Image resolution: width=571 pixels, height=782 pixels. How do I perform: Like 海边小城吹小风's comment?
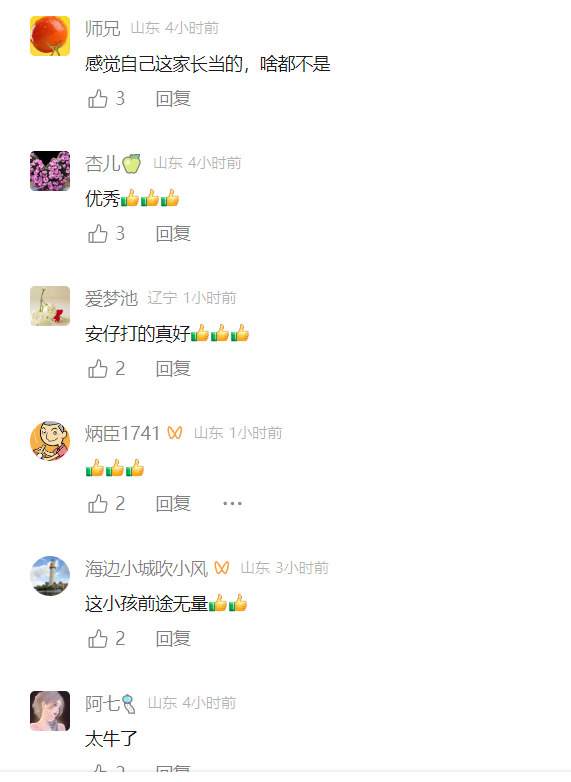(98, 638)
